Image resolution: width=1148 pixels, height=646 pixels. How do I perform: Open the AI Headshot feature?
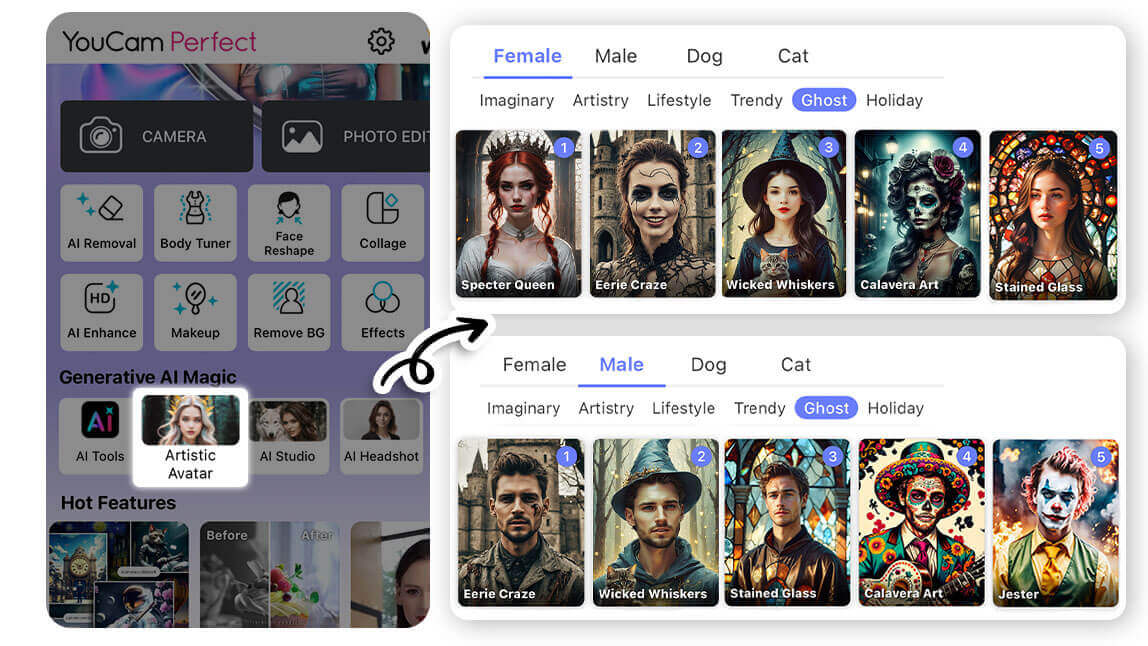(381, 434)
